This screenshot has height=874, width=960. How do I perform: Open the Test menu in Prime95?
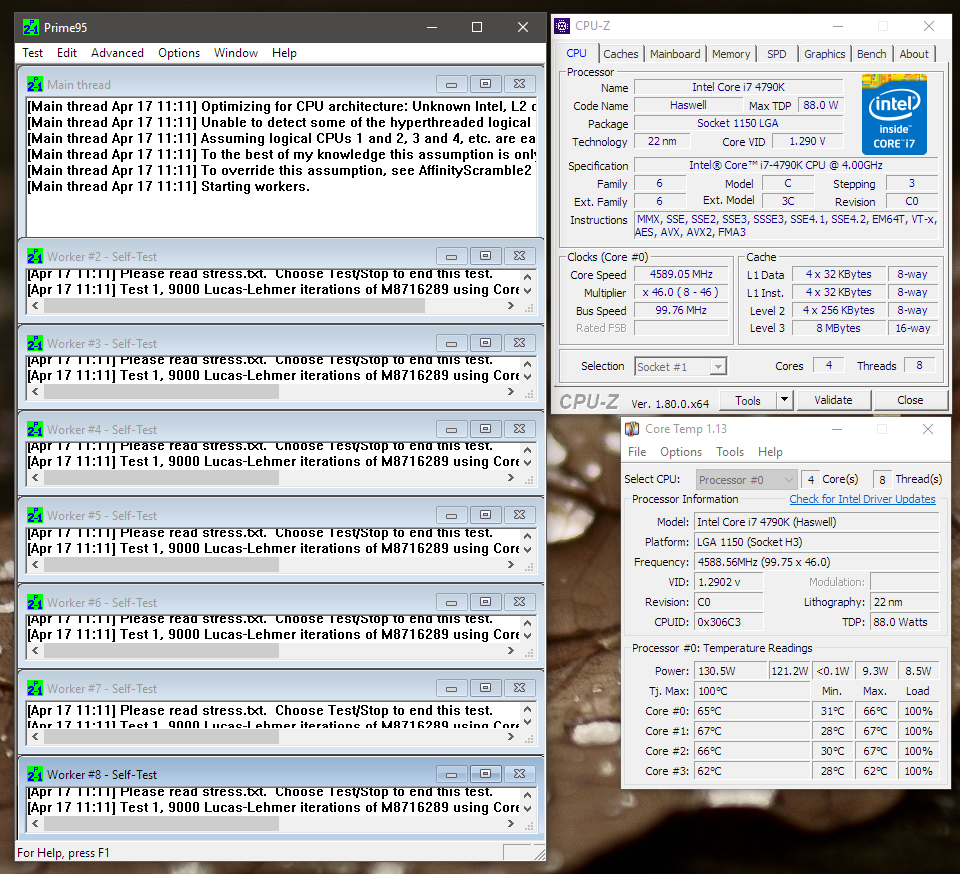[x=32, y=53]
